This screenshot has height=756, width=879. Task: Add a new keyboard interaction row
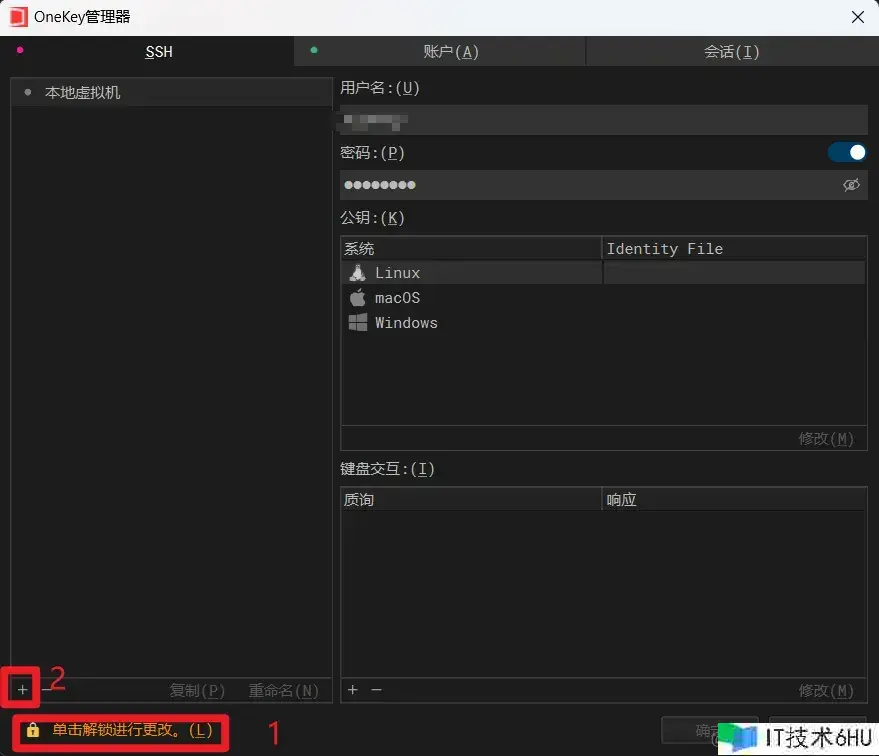[352, 690]
